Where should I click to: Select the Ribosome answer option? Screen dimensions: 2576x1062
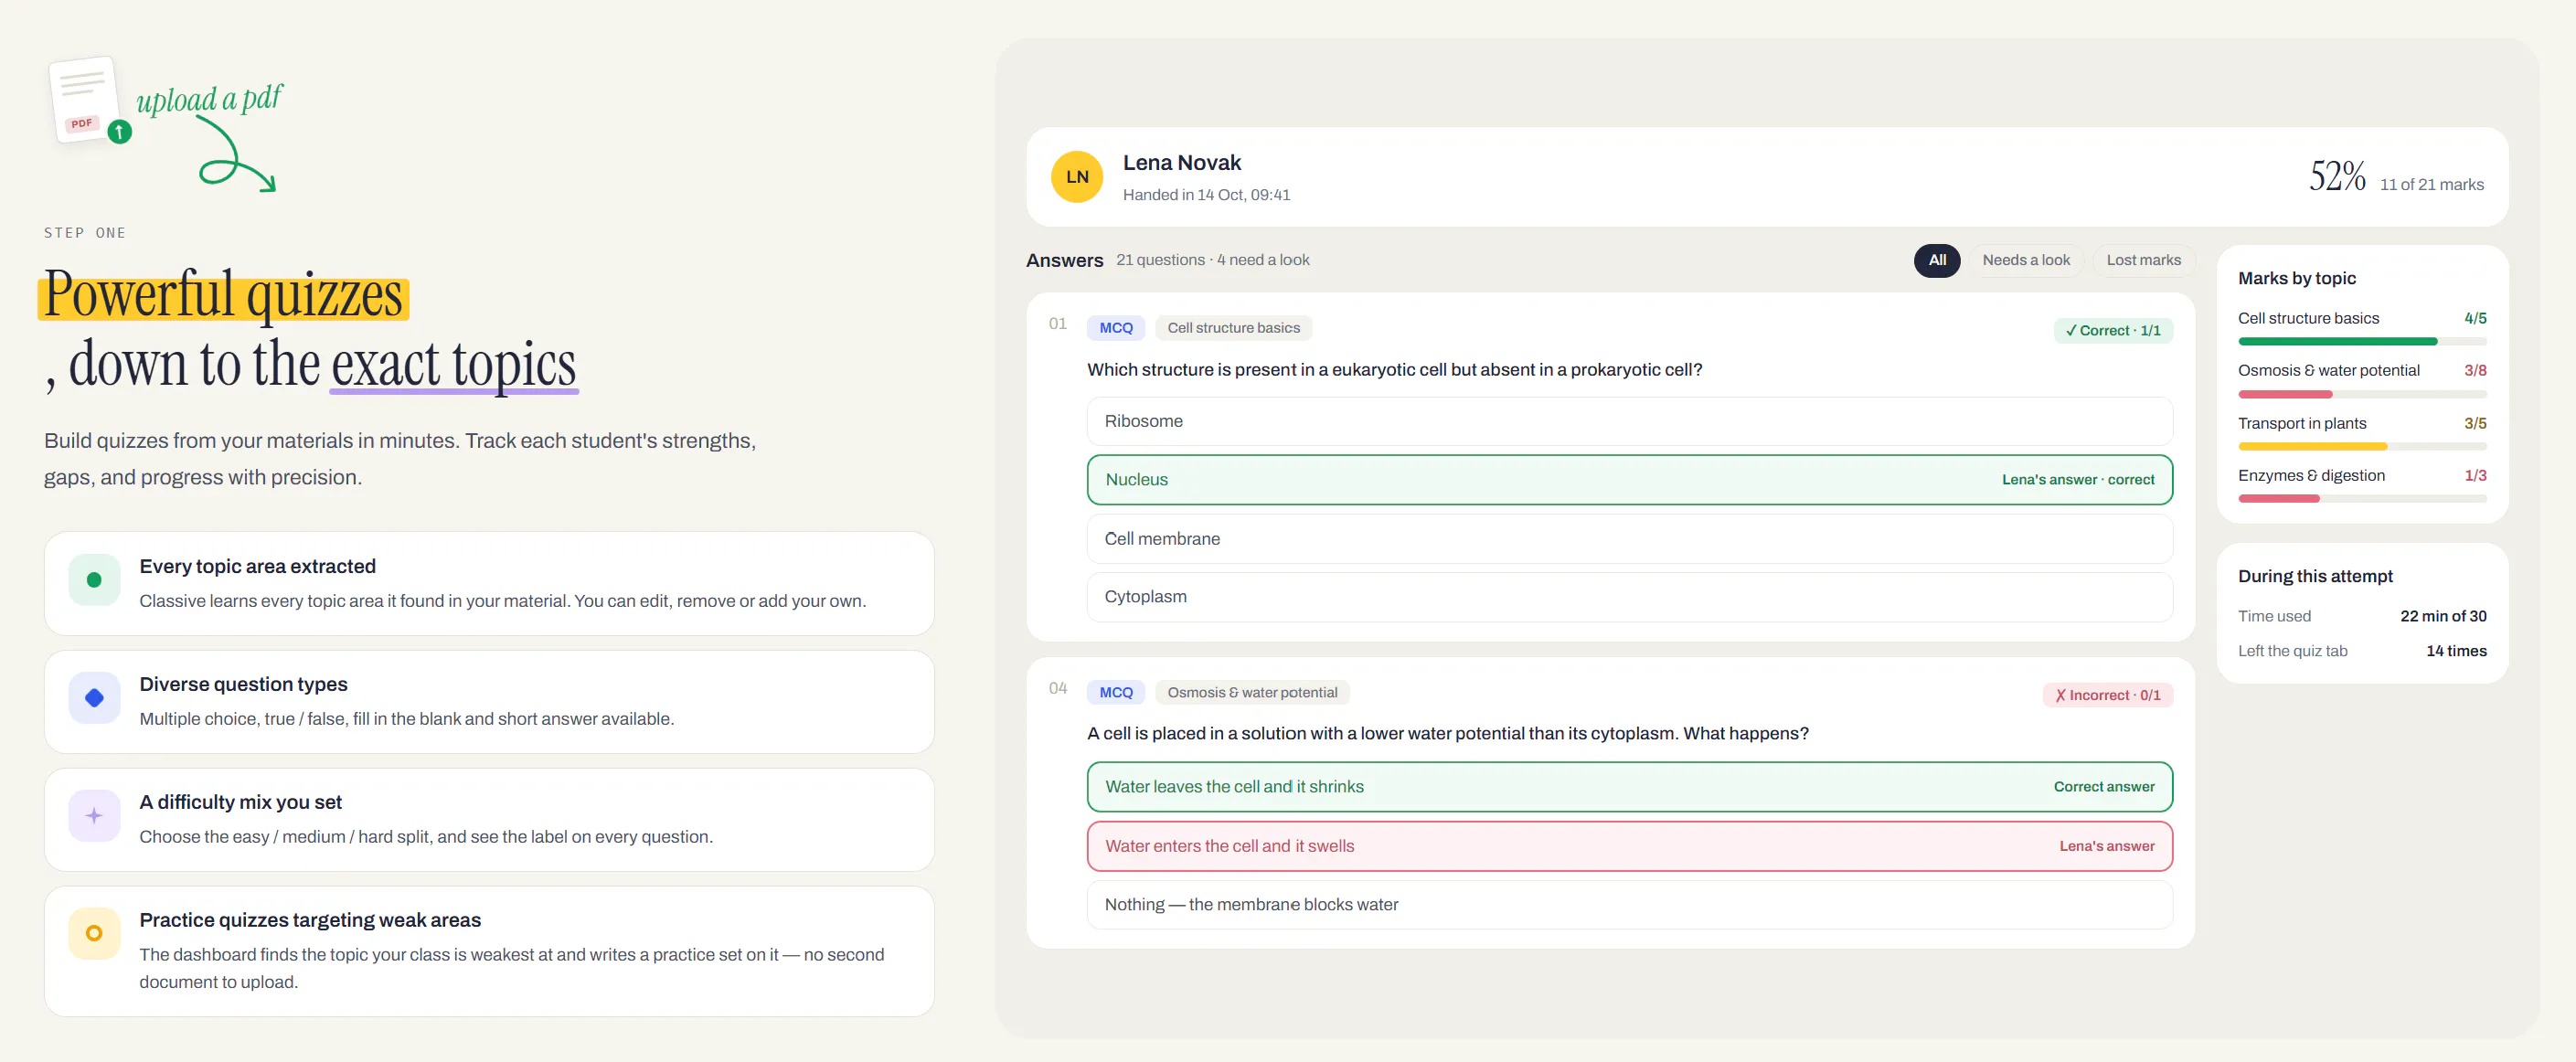point(1629,421)
